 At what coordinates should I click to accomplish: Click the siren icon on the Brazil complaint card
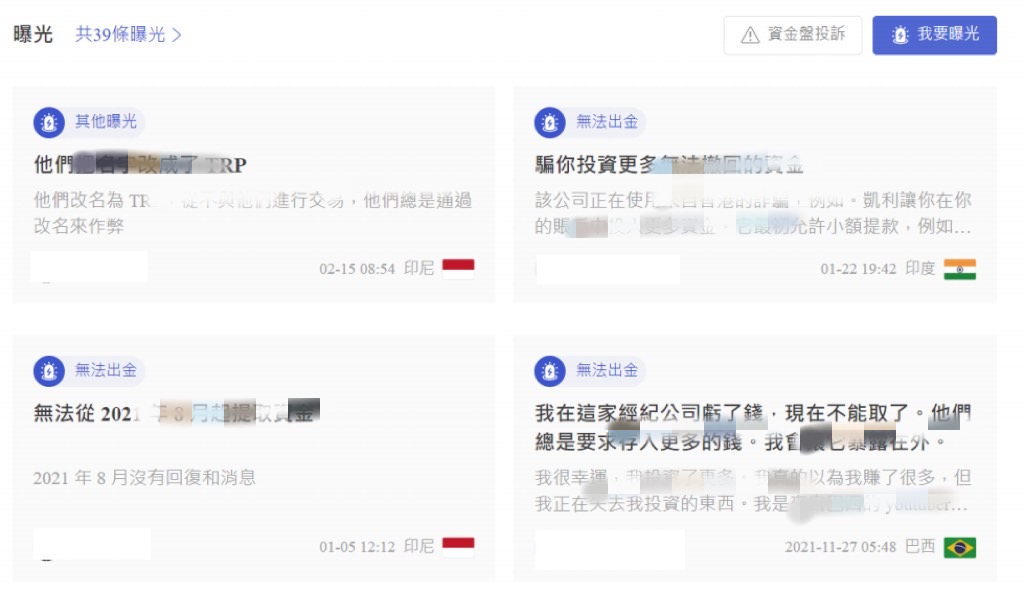point(550,371)
